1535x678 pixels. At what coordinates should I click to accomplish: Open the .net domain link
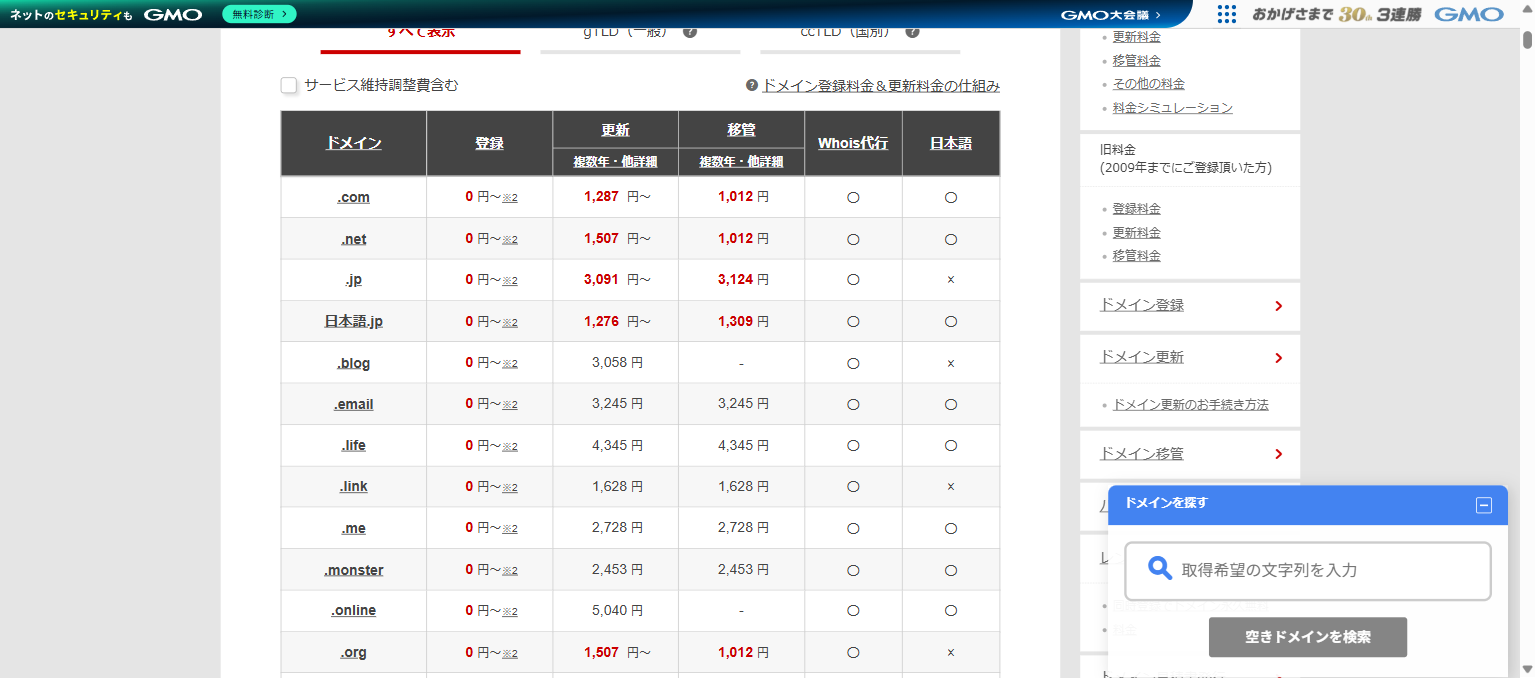coord(354,239)
